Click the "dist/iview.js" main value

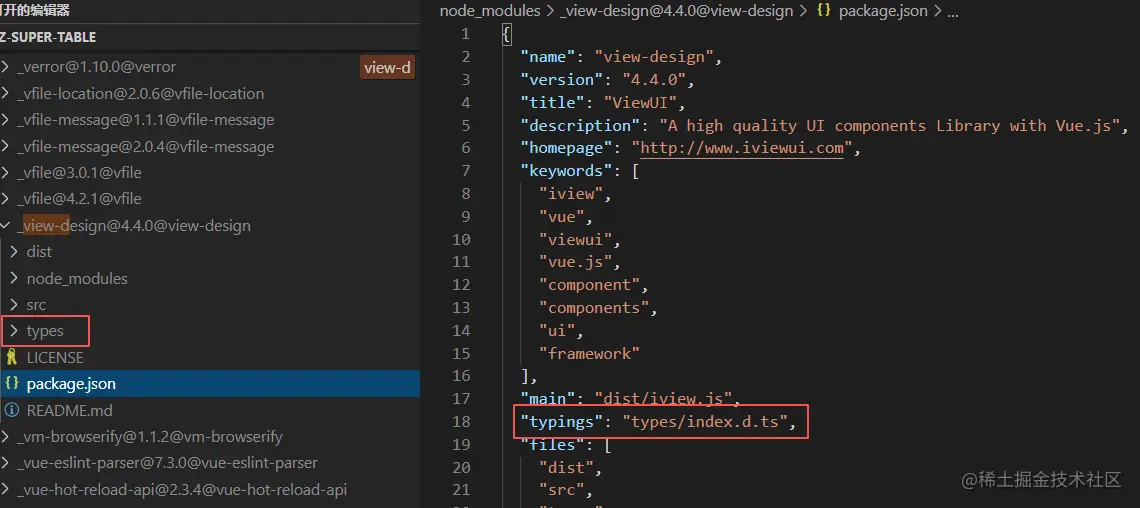coord(663,399)
